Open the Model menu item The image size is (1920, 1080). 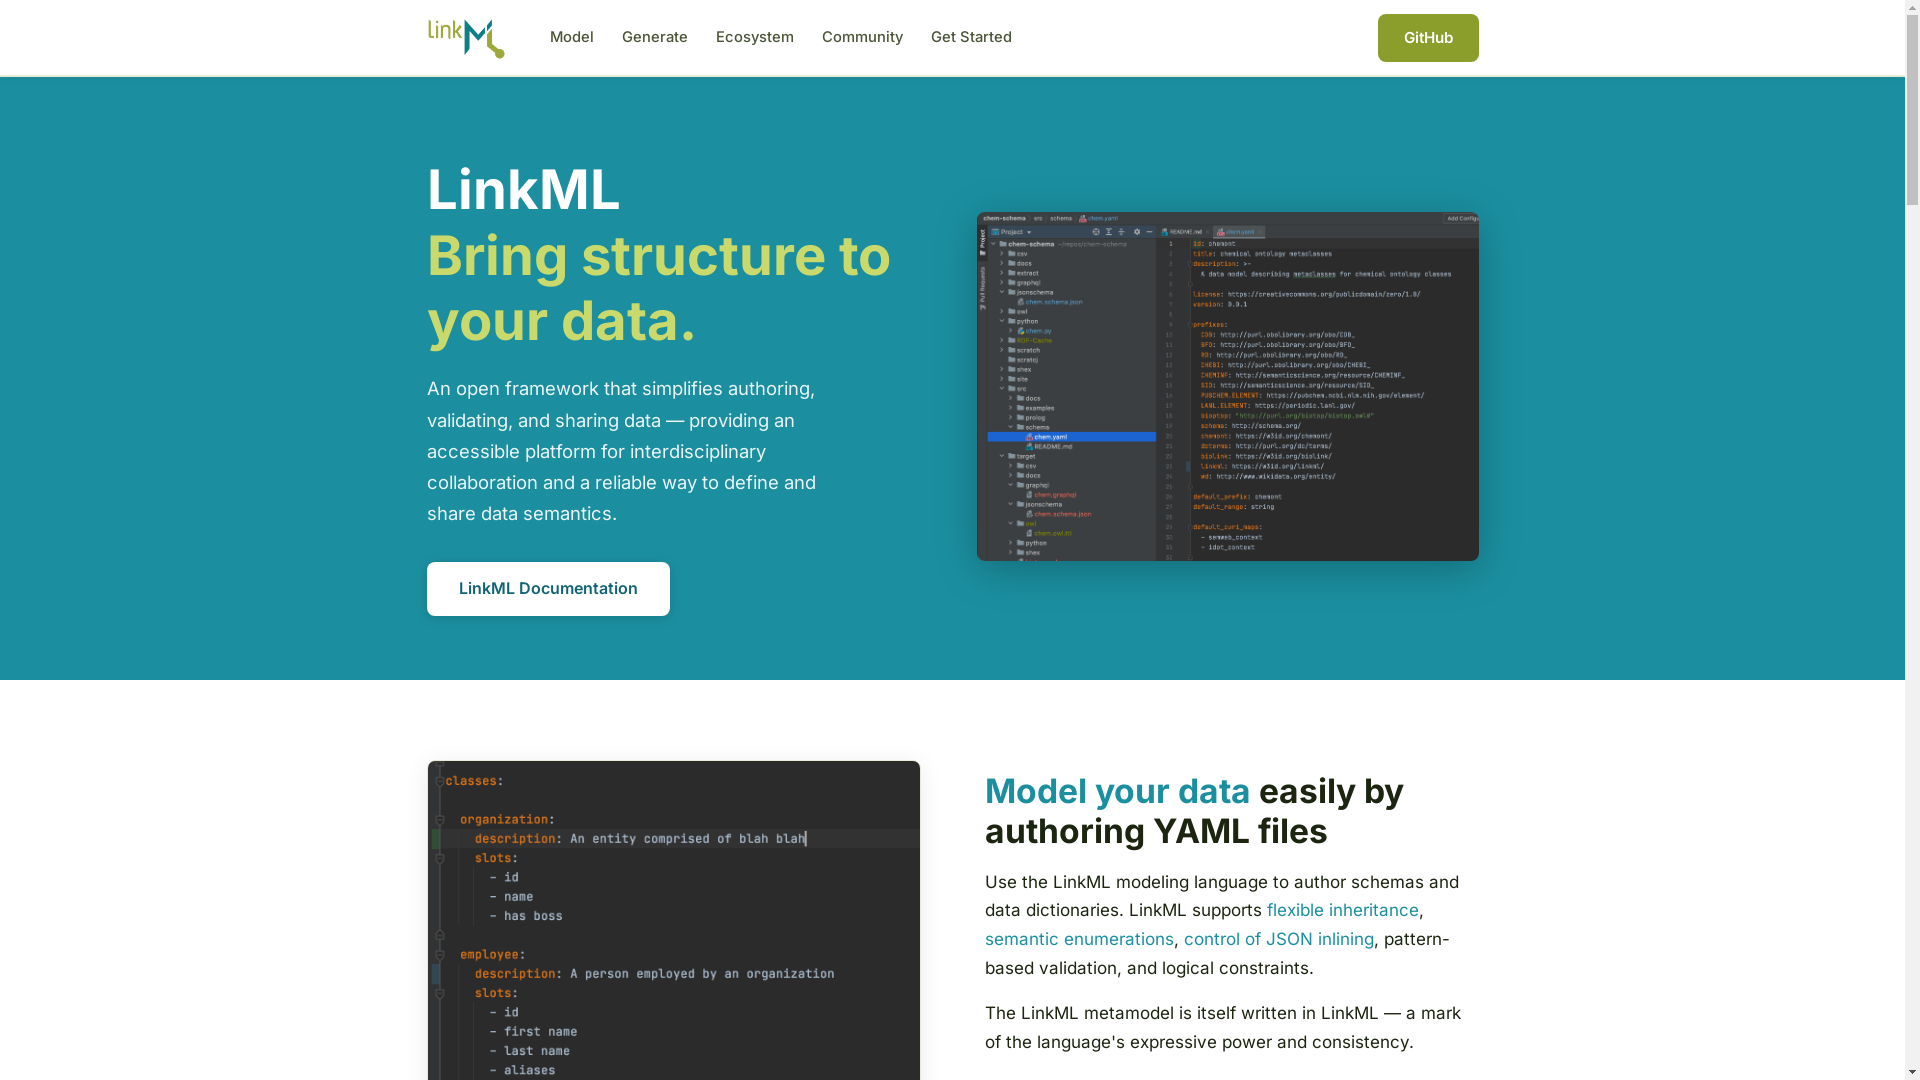point(571,37)
